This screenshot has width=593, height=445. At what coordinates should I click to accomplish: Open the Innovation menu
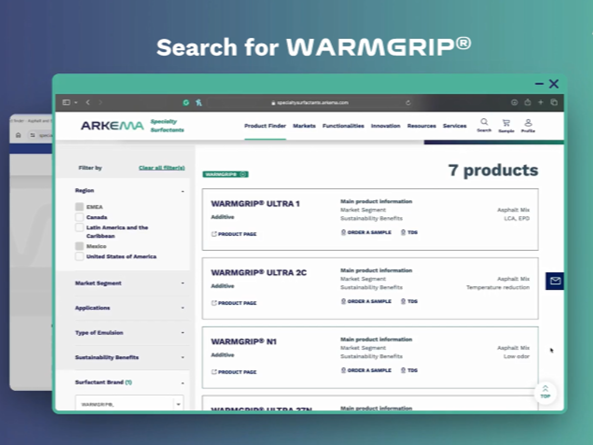click(x=385, y=126)
